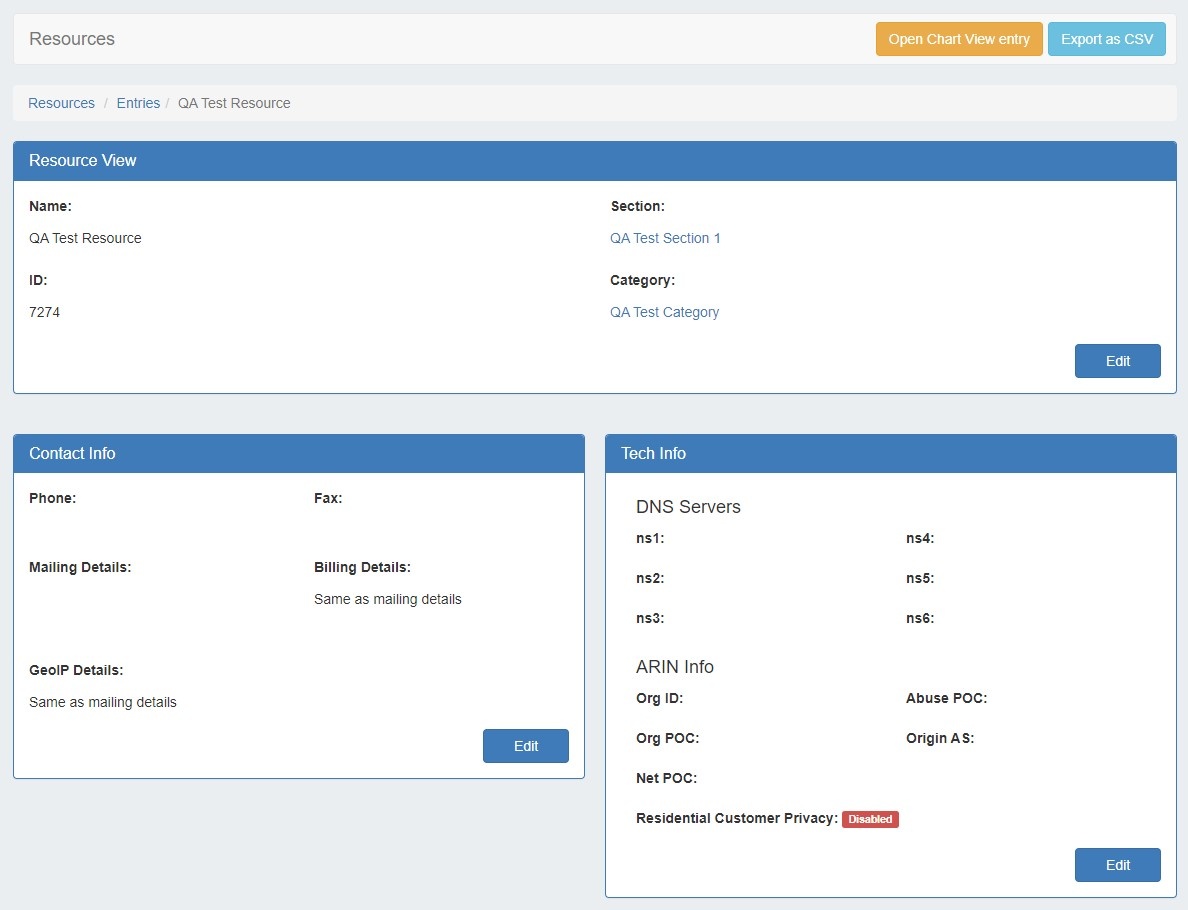Click the ID value 7274
The height and width of the screenshot is (910, 1188).
pyautogui.click(x=44, y=312)
